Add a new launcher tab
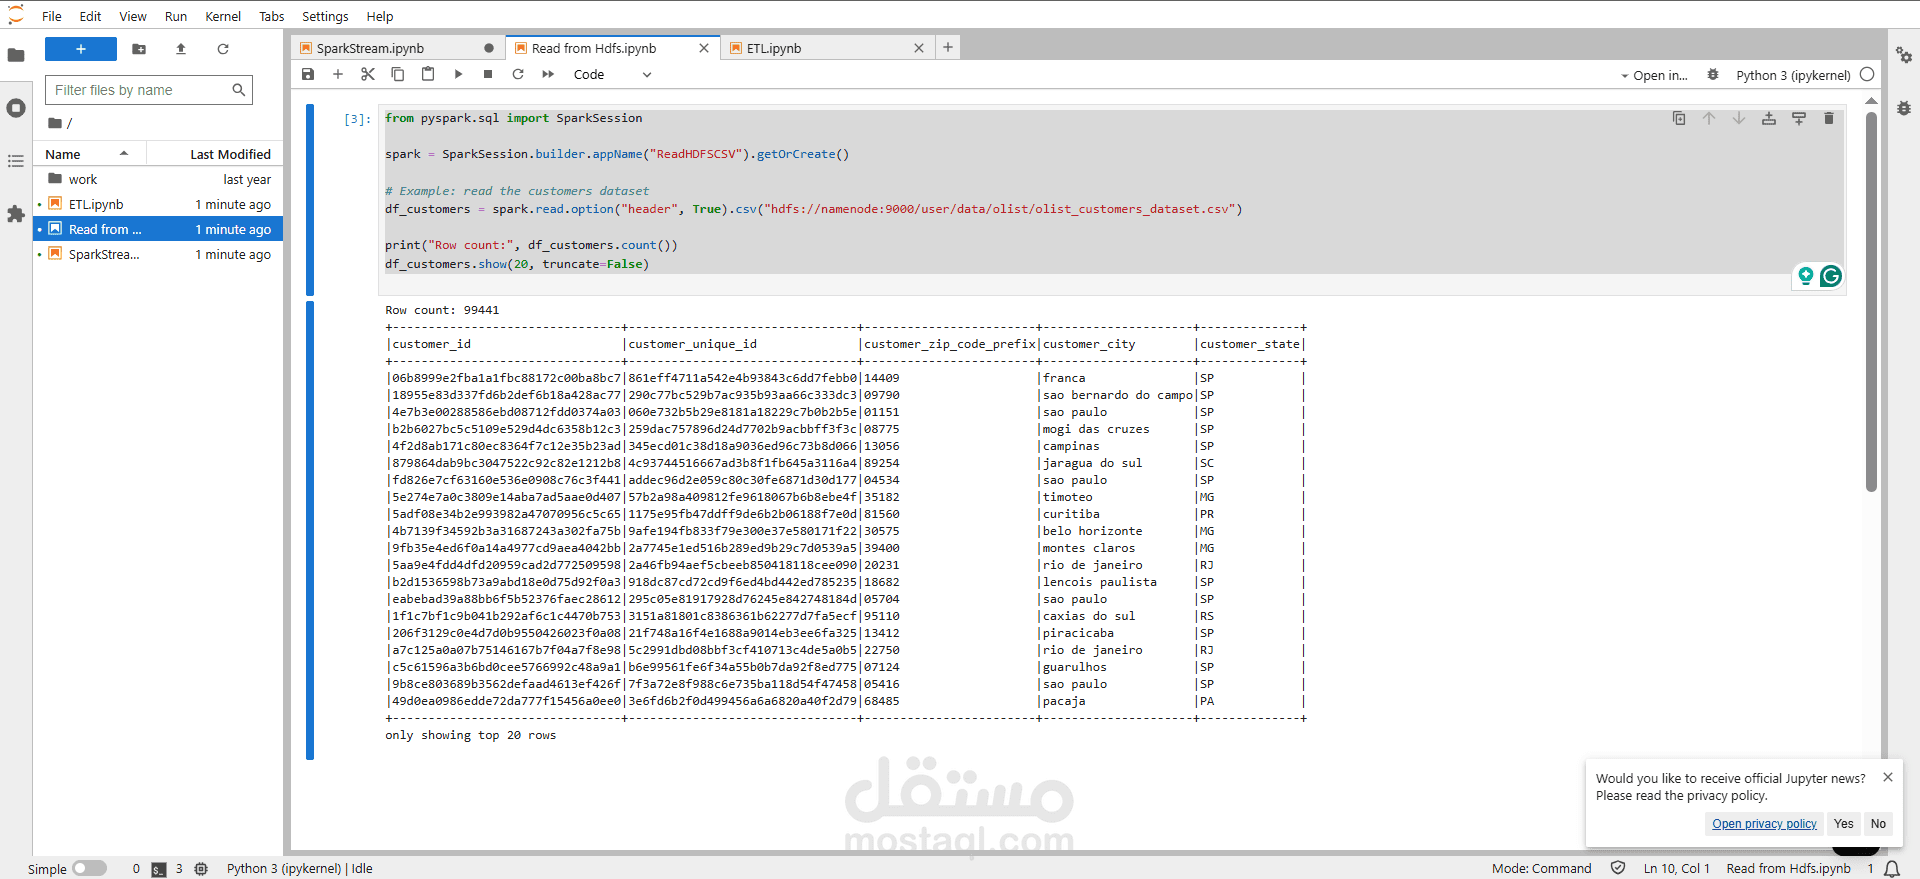The height and width of the screenshot is (879, 1920). pyautogui.click(x=948, y=47)
